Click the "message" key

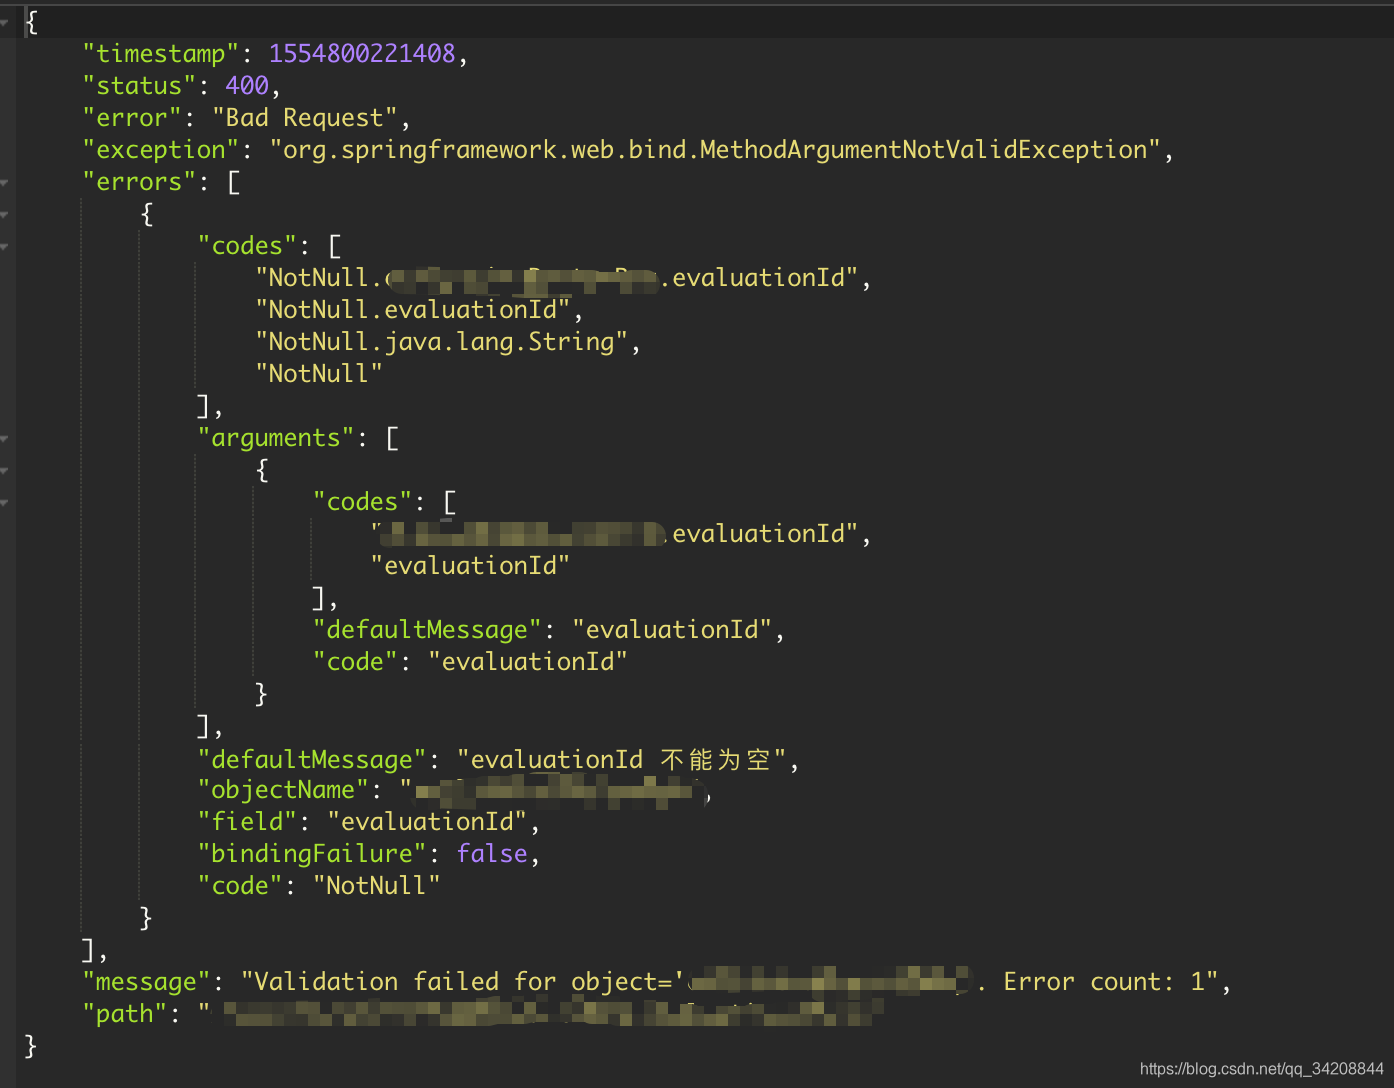[154, 982]
